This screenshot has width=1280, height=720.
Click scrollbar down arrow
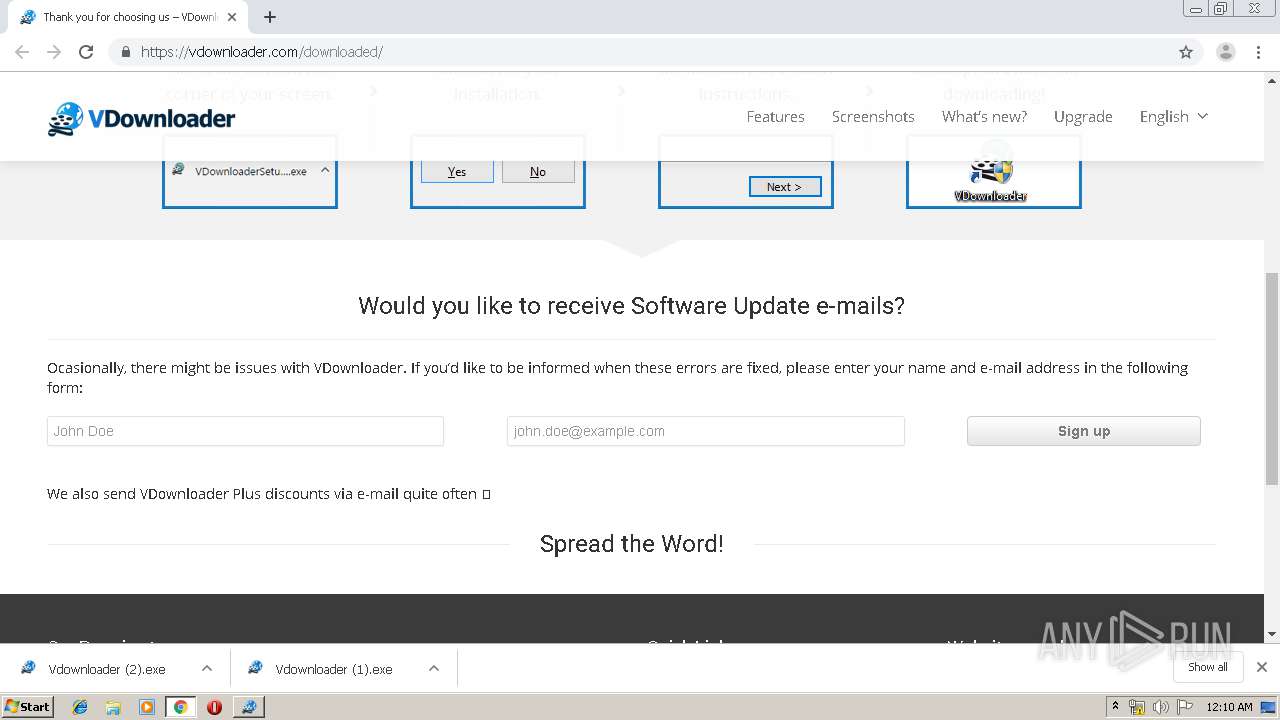click(1272, 634)
